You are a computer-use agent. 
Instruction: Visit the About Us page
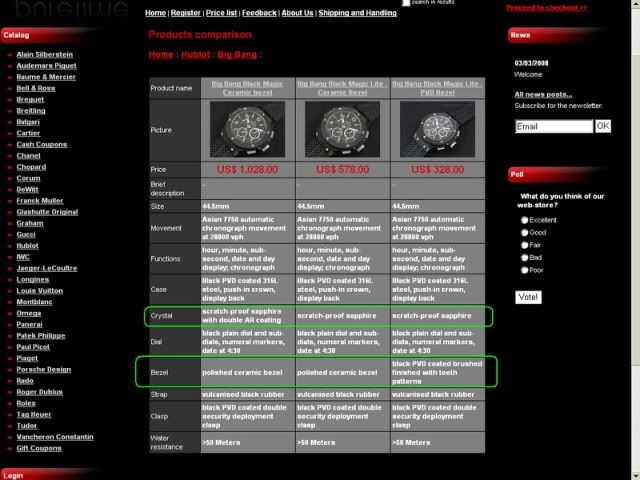coord(298,13)
